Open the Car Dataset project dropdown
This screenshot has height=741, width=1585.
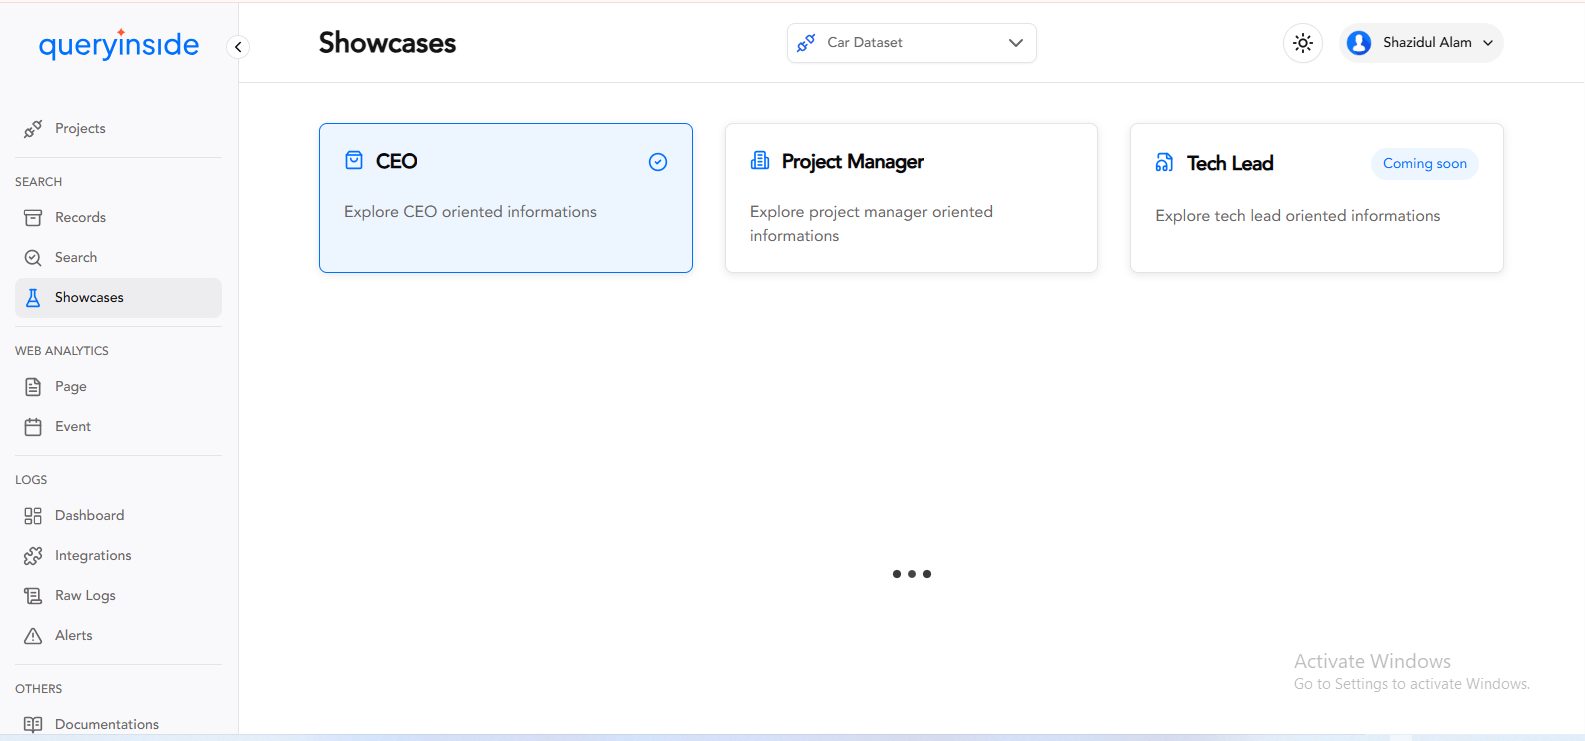[910, 43]
